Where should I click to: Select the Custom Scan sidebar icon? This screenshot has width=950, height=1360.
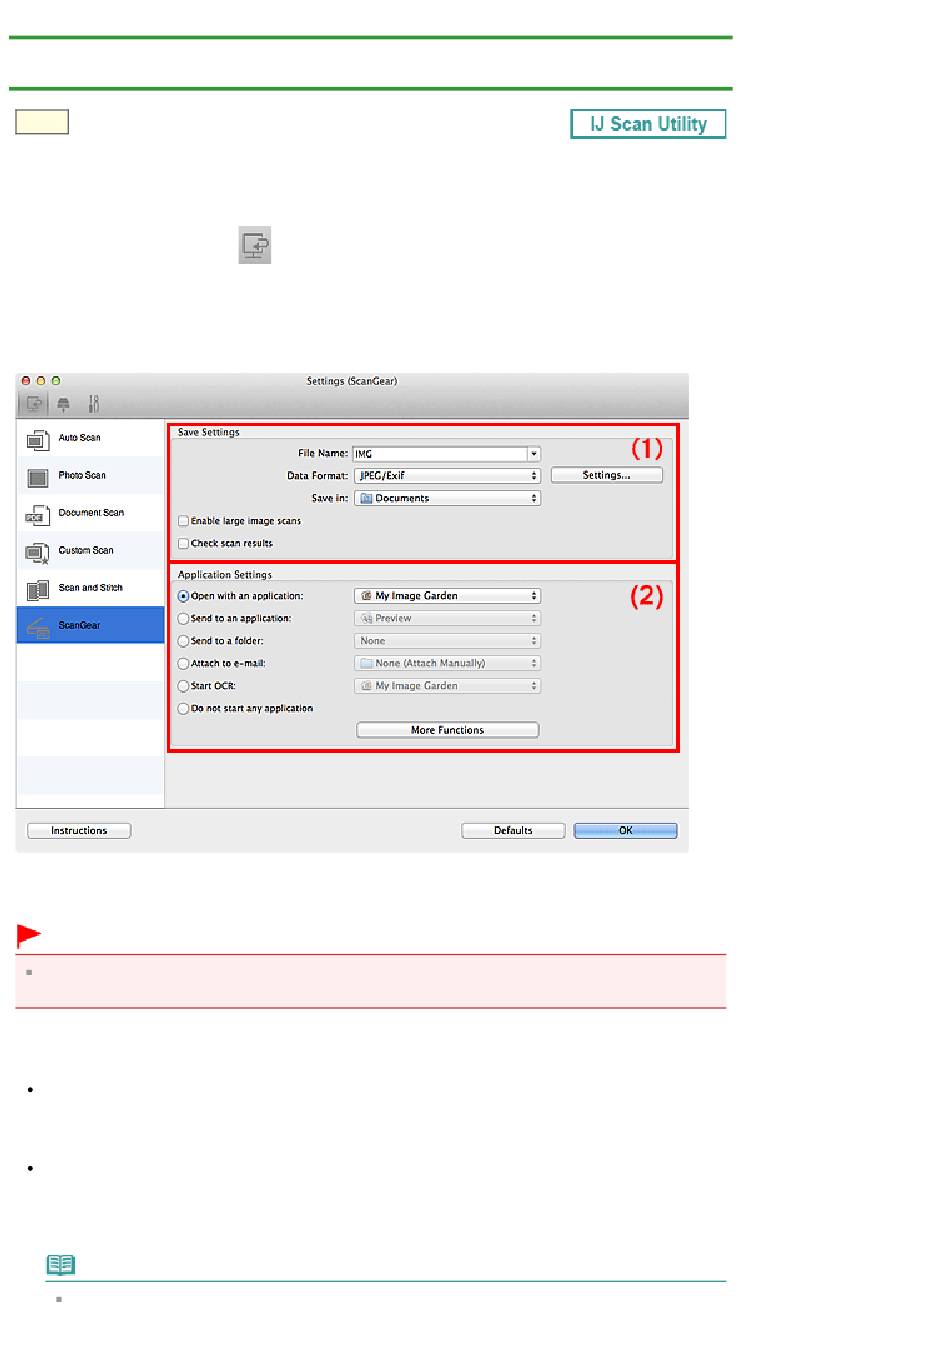pos(38,552)
